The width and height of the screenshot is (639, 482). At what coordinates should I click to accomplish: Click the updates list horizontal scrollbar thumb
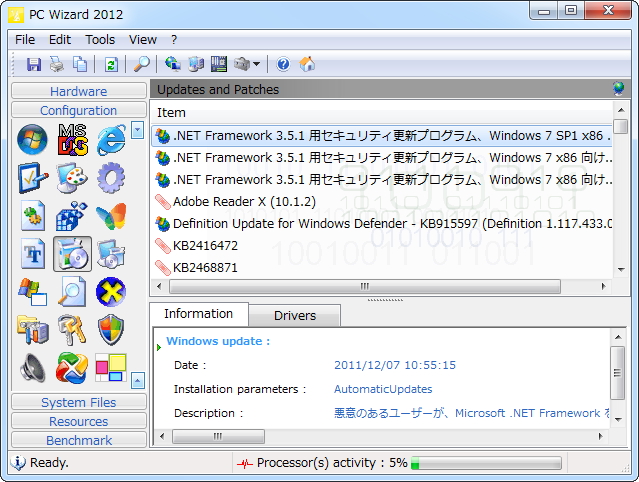pyautogui.click(x=365, y=286)
